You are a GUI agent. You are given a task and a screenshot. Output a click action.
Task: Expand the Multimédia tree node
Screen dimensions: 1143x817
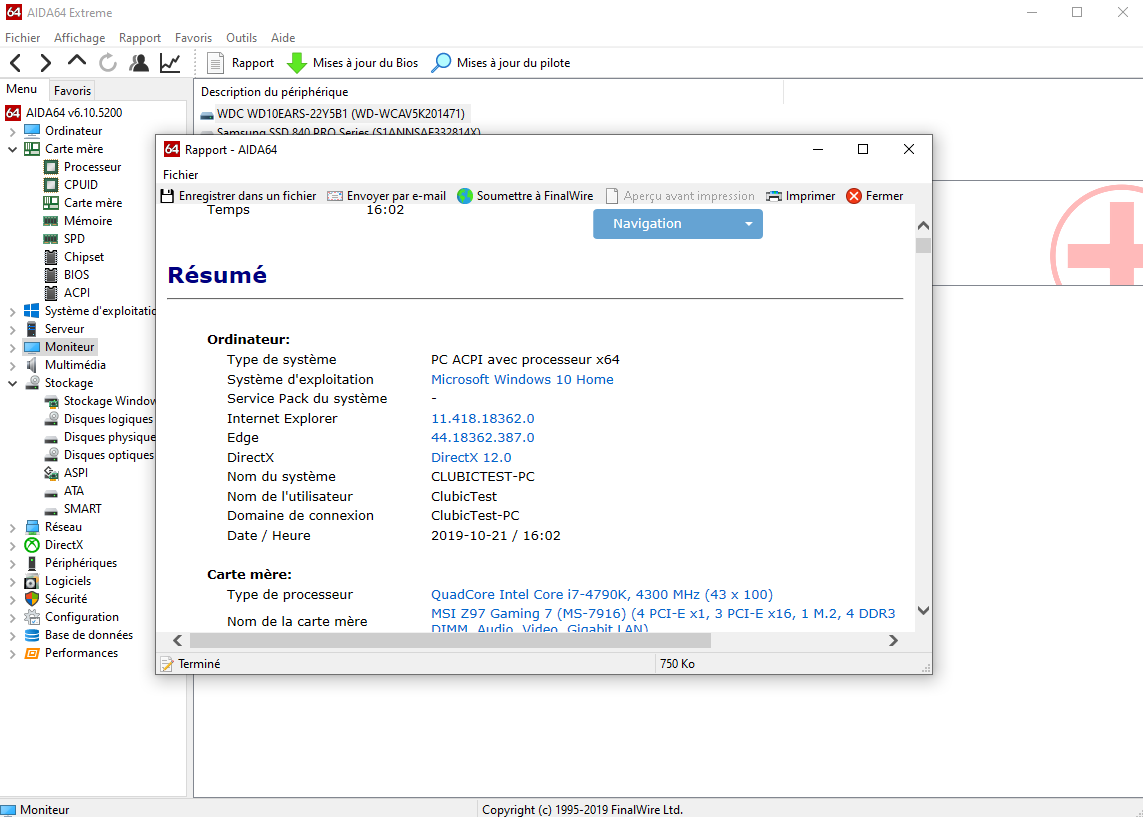(12, 366)
